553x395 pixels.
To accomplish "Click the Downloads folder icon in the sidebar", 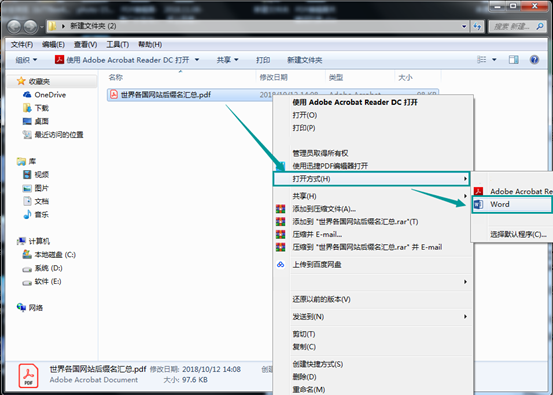I will click(27, 108).
